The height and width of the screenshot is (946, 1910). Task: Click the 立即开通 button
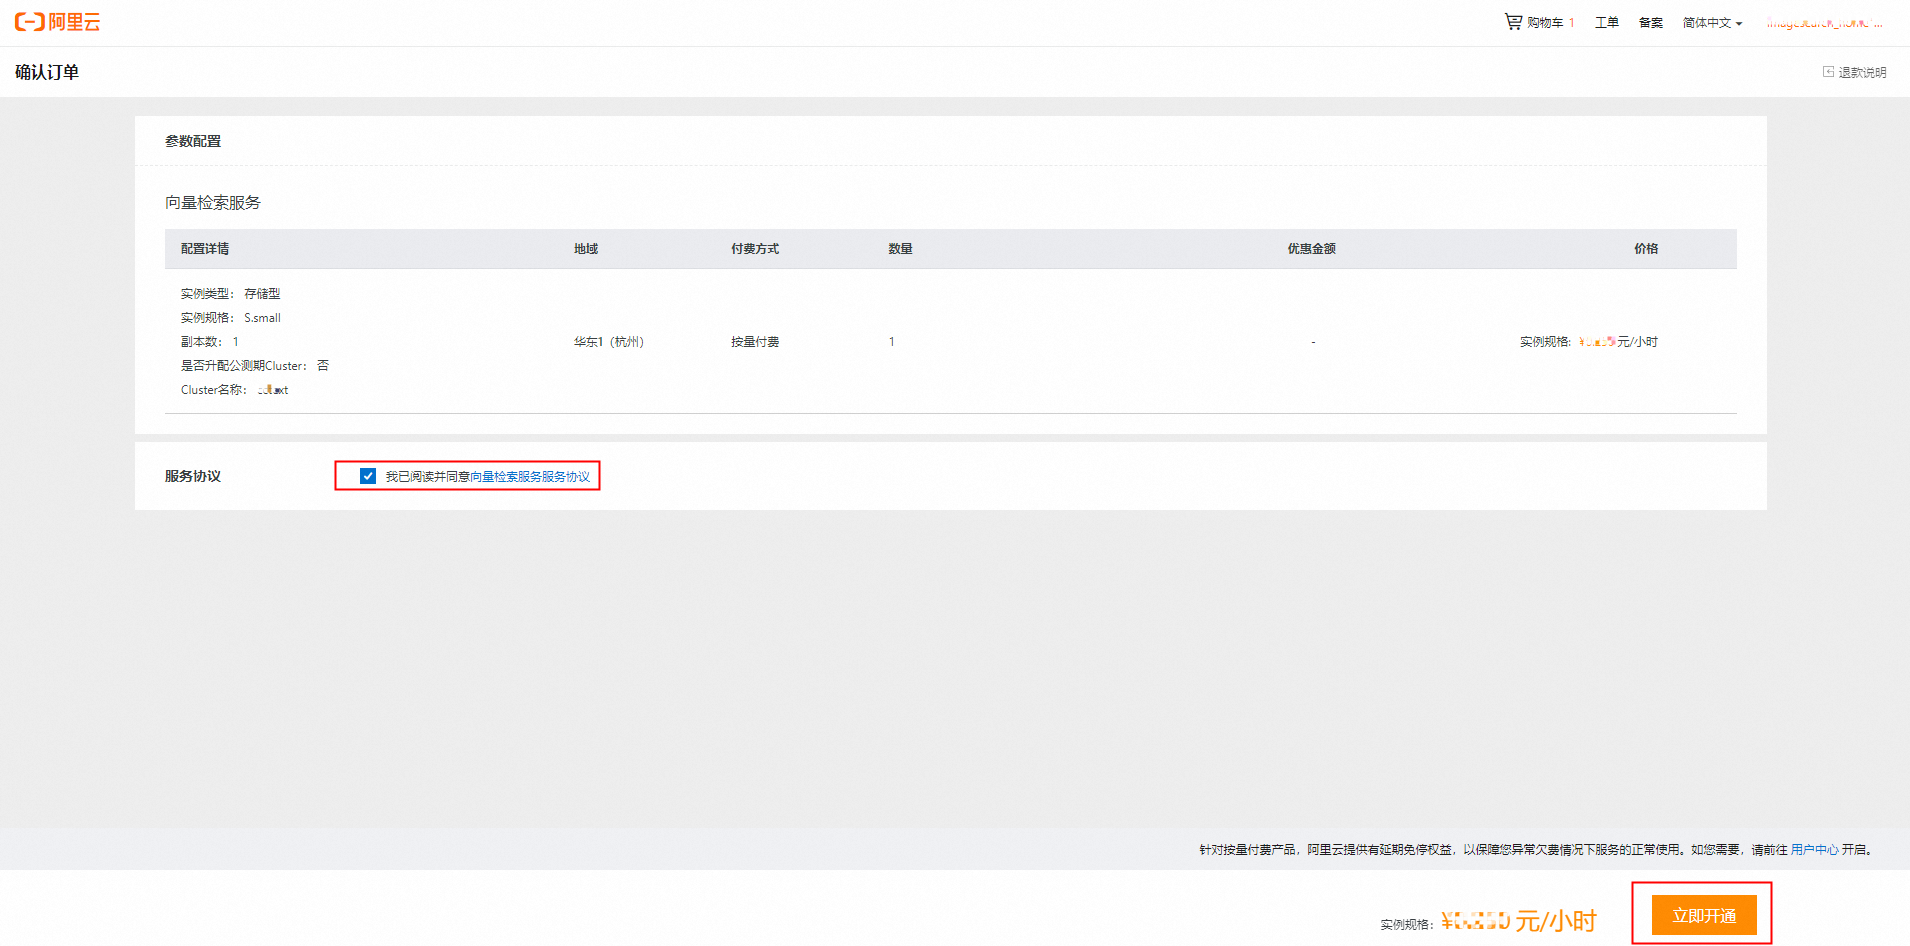(x=1703, y=915)
